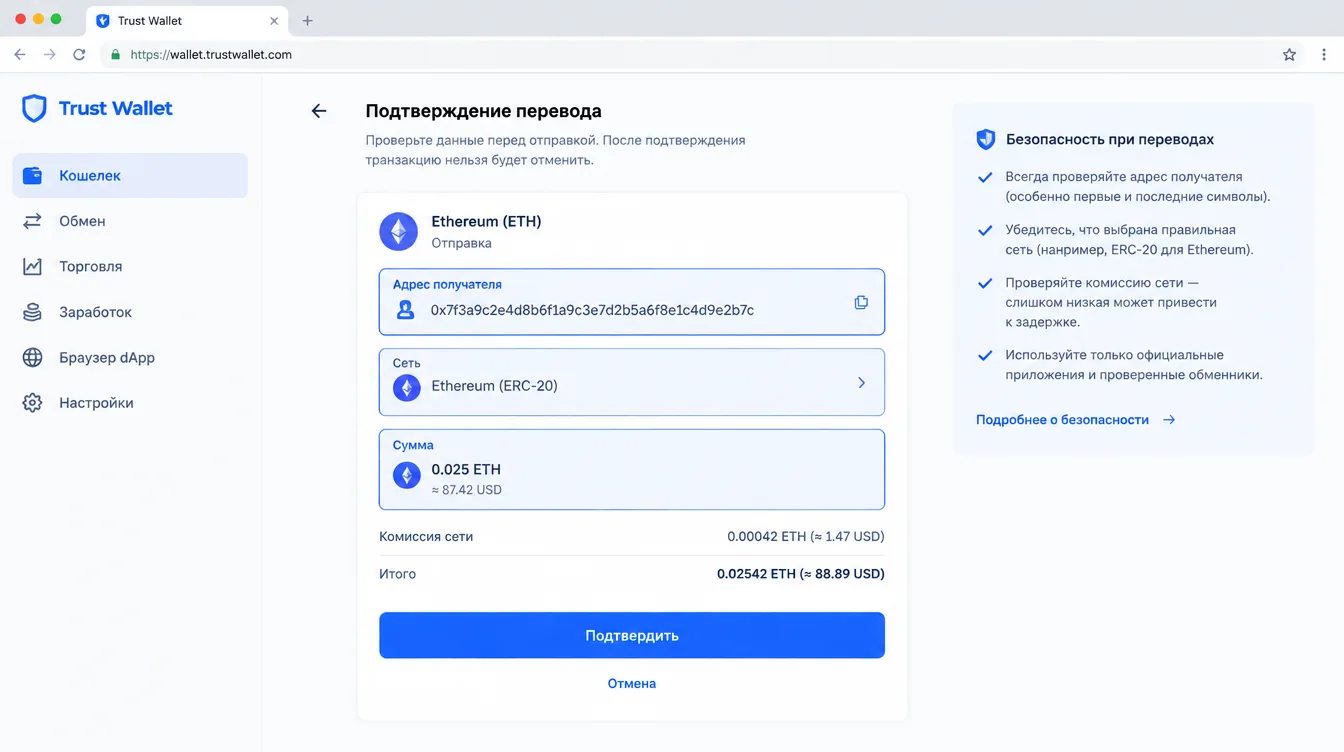
Task: Click the Trust Wallet shield logo
Action: tap(34, 108)
